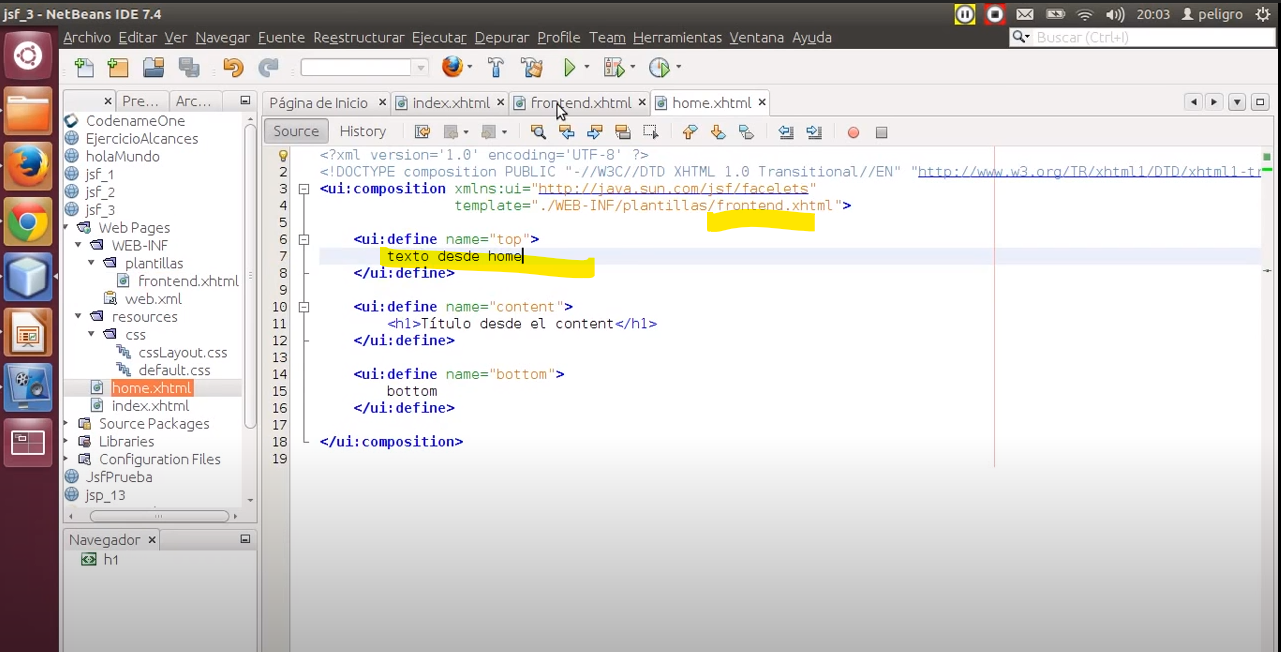Click Find Next Occurrence icon
Screen dimensions: 1281x652
coord(594,132)
